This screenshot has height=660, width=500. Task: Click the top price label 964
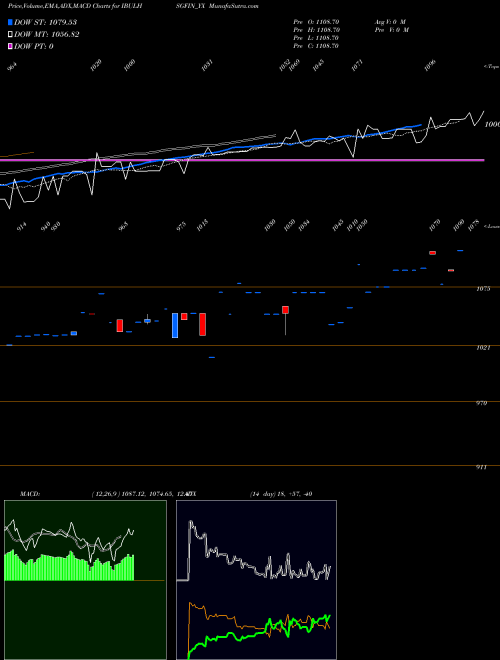(12, 67)
